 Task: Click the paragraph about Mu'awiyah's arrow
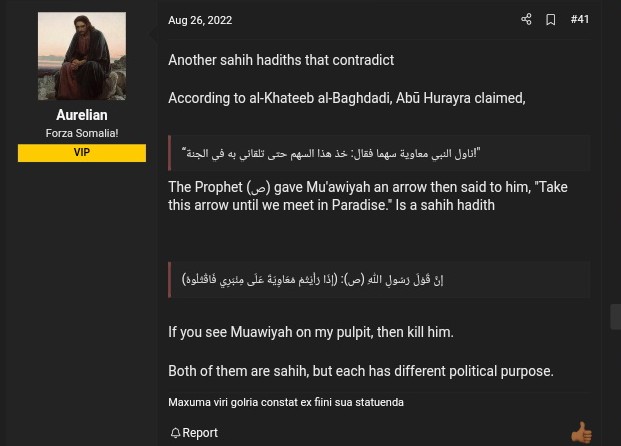point(367,196)
